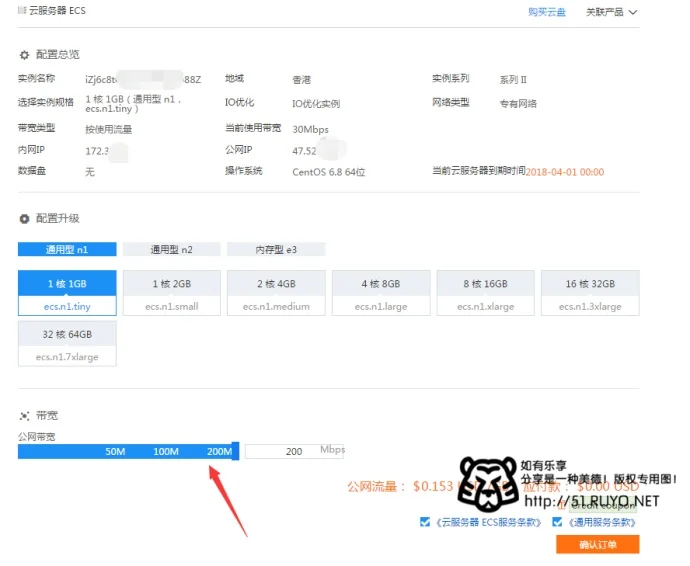Expand the 关联产品 dropdown
This screenshot has width=690, height=566.
611,12
